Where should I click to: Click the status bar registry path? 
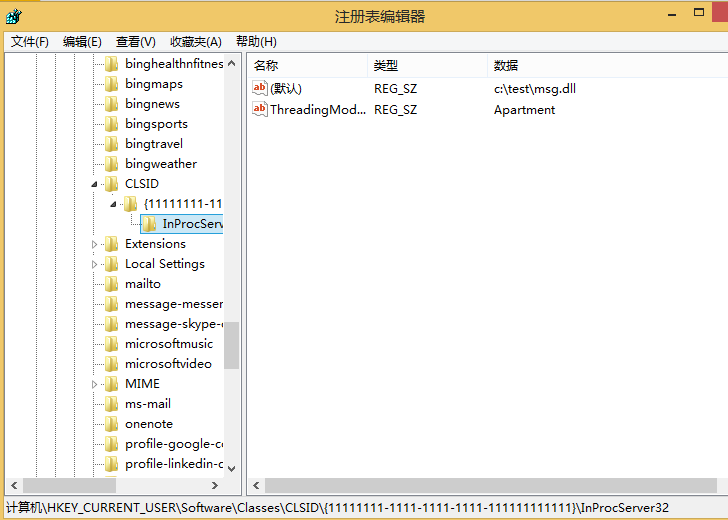click(338, 507)
